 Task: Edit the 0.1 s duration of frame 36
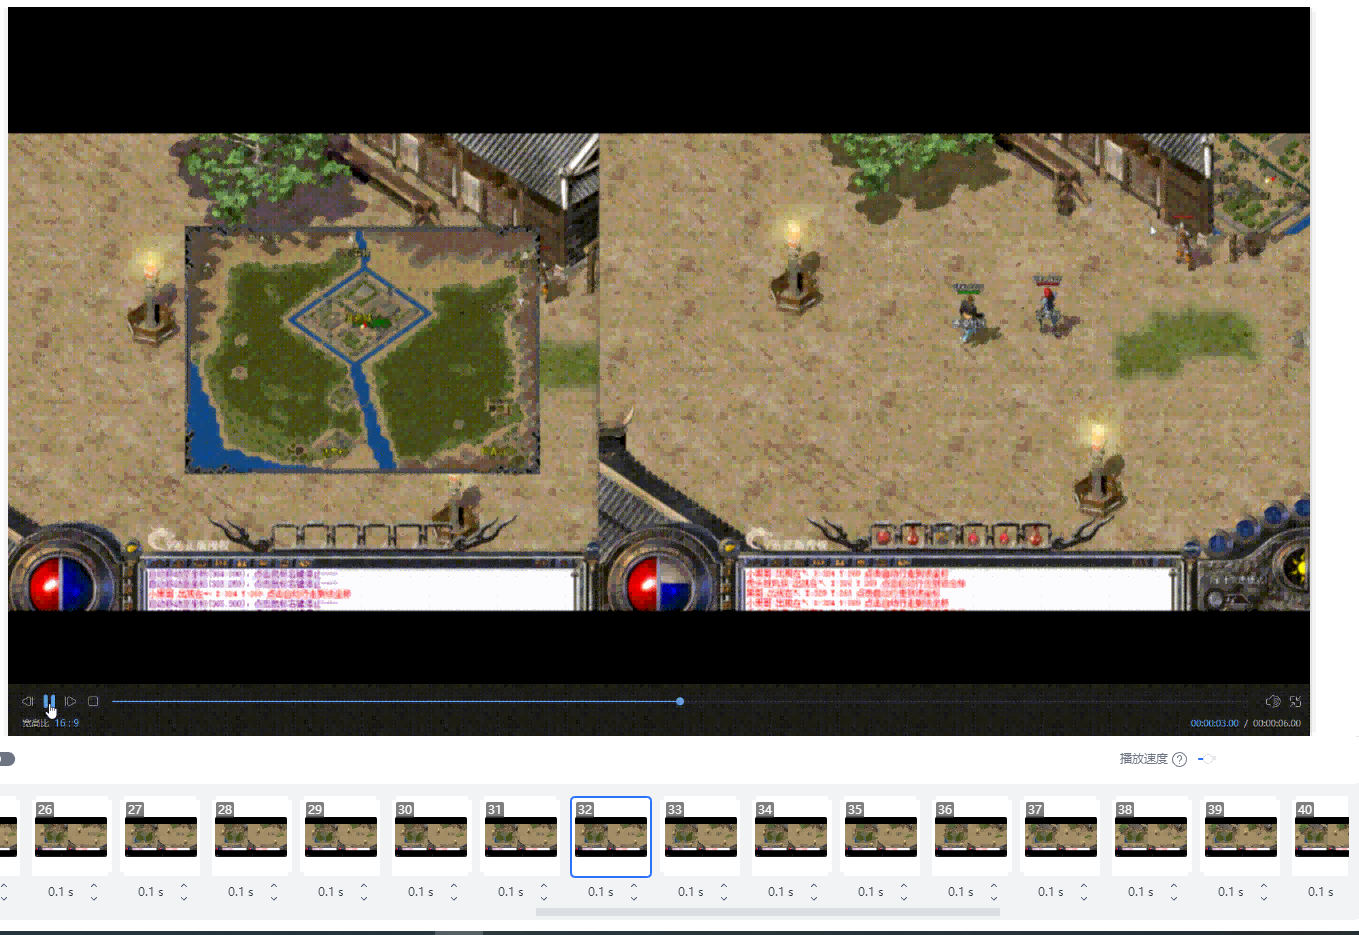click(961, 892)
